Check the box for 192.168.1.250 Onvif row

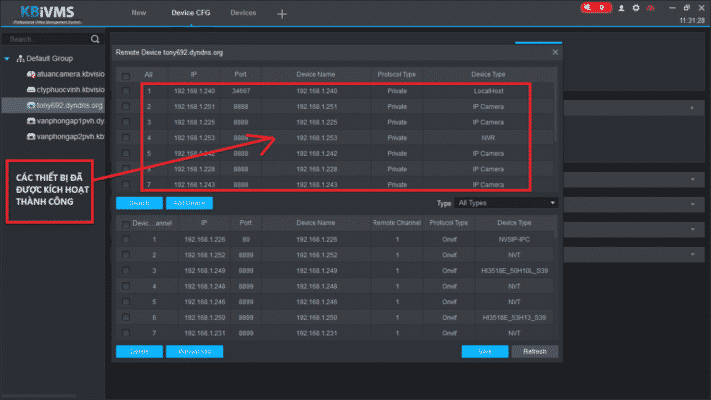[x=126, y=317]
